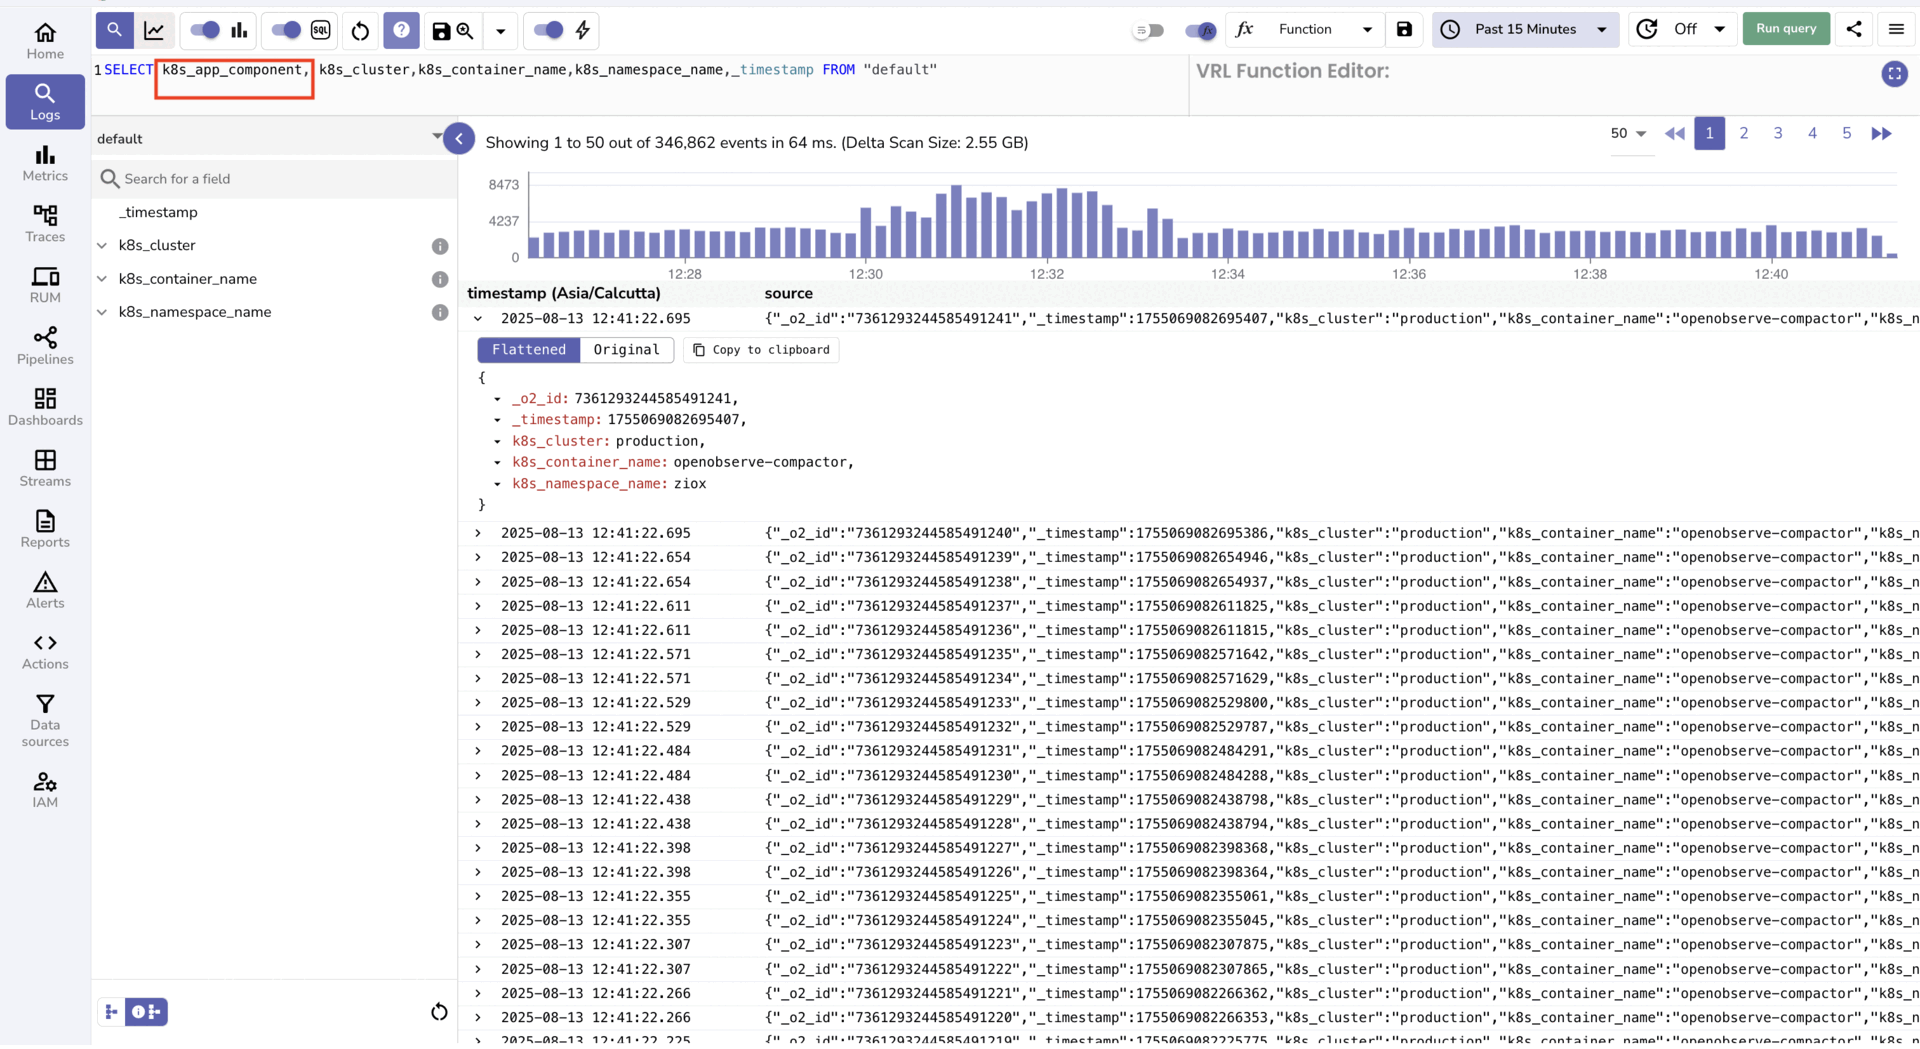Image resolution: width=1920 pixels, height=1049 pixels.
Task: Save the current search view
Action: [x=440, y=31]
